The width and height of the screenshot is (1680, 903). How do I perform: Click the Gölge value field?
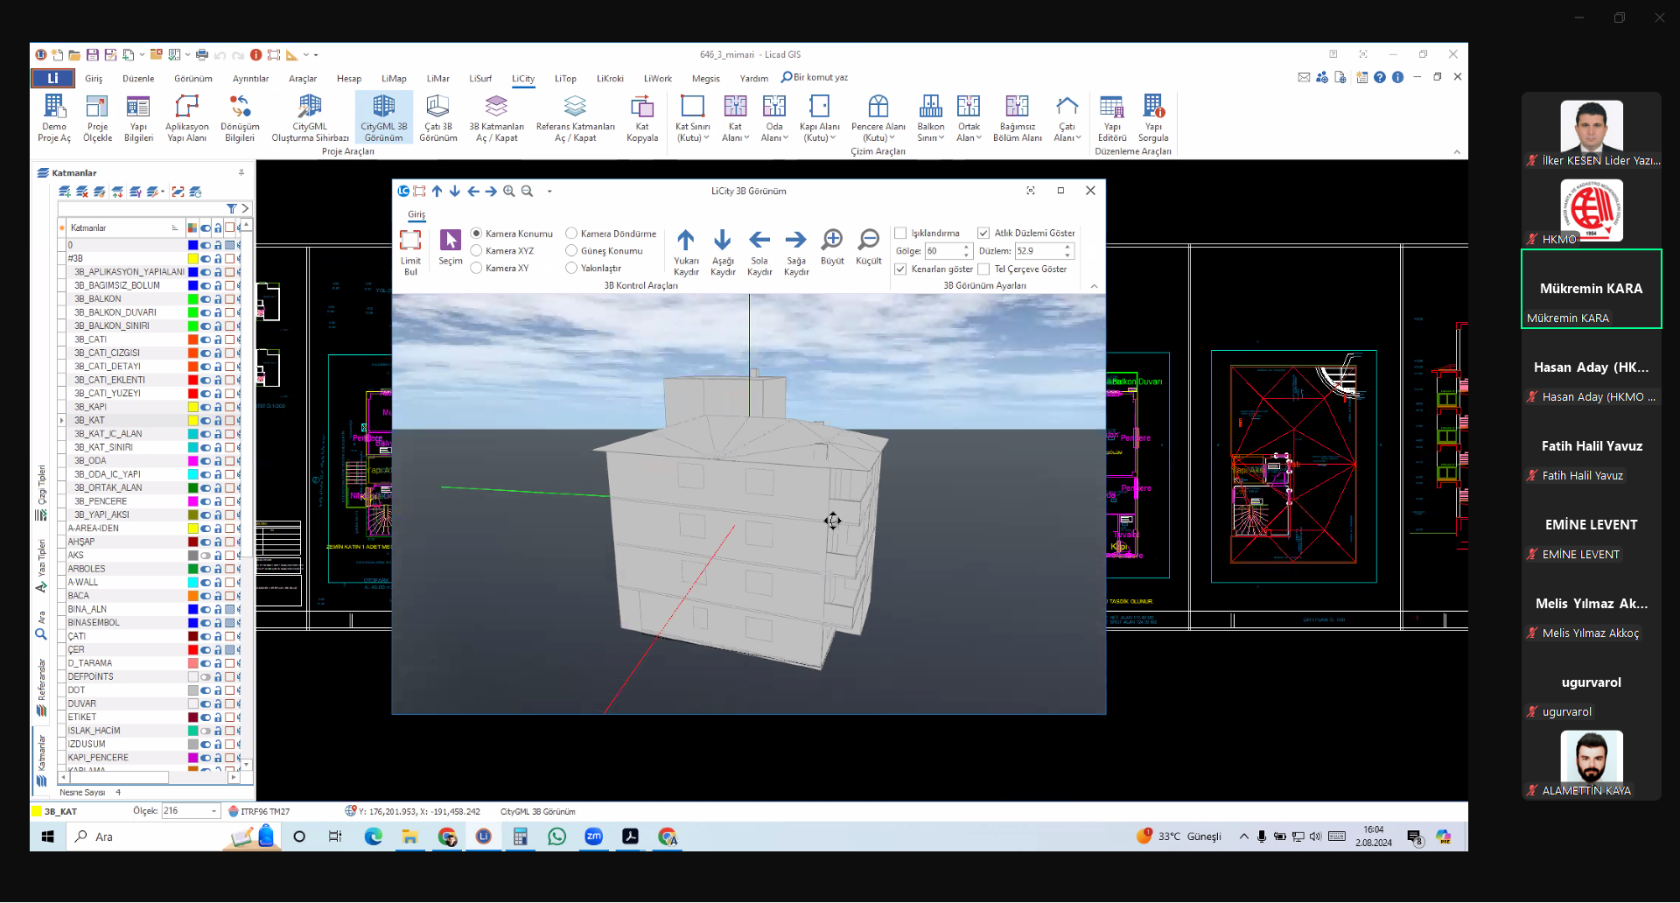click(943, 251)
